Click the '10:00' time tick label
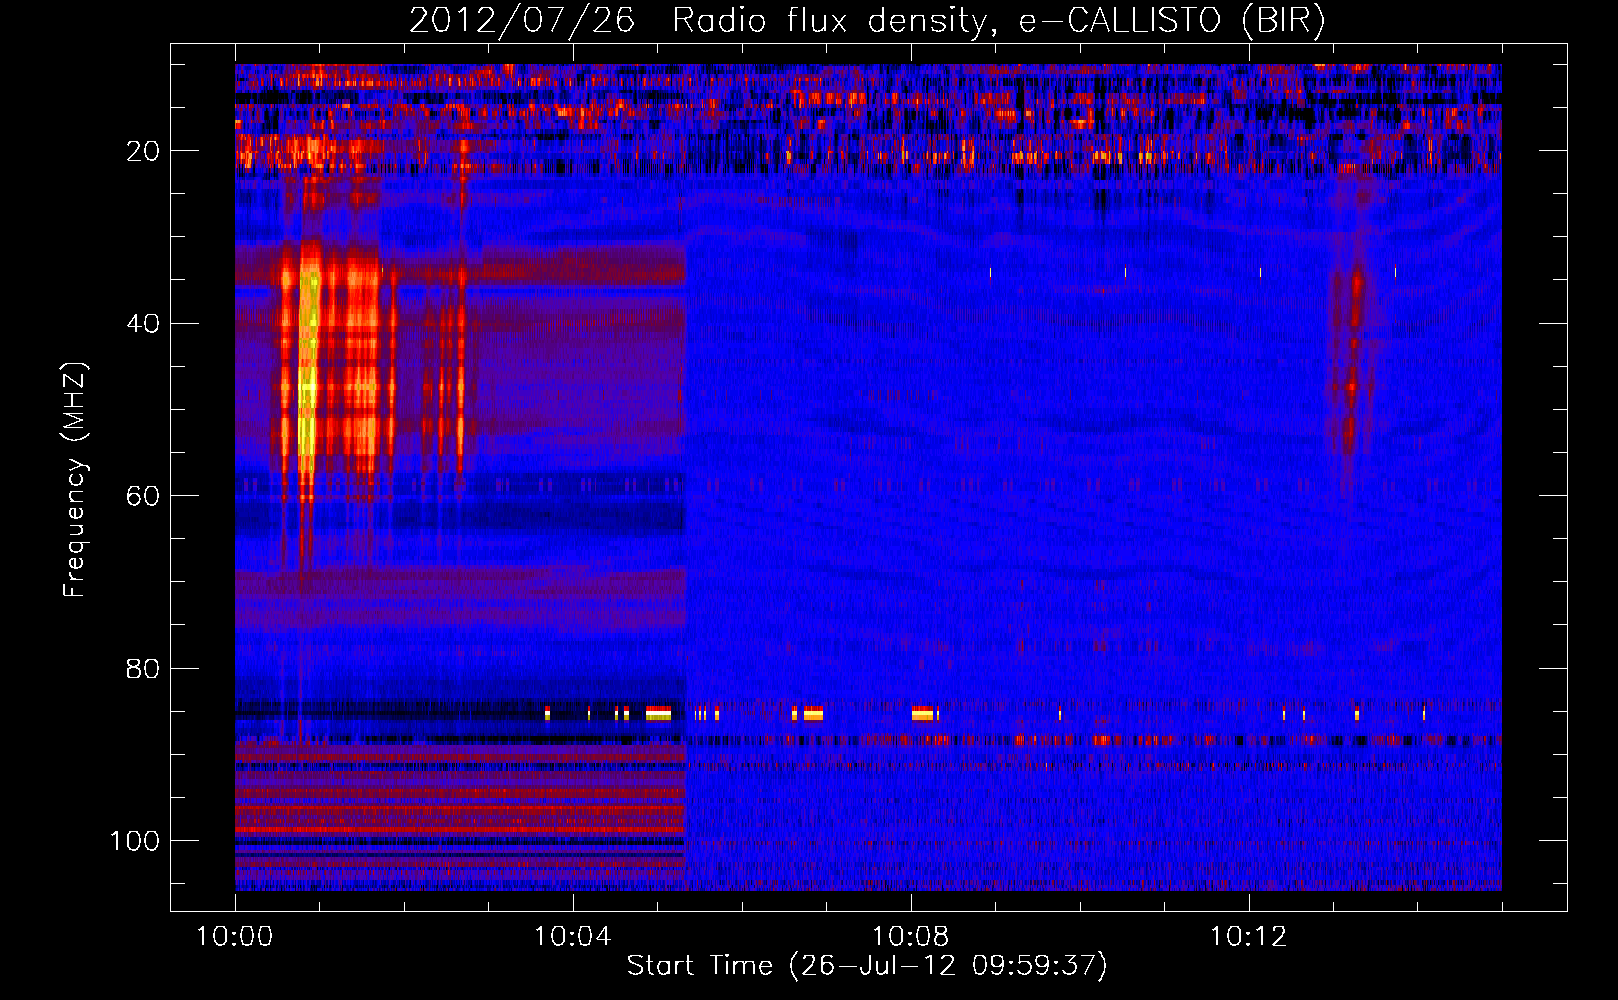 235,937
